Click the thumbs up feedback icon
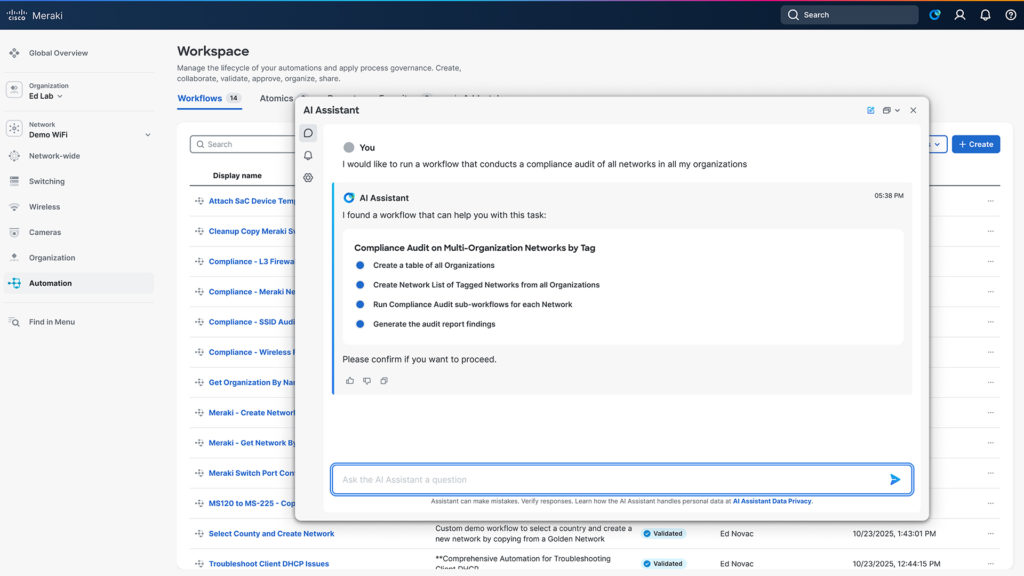This screenshot has height=576, width=1024. point(350,381)
